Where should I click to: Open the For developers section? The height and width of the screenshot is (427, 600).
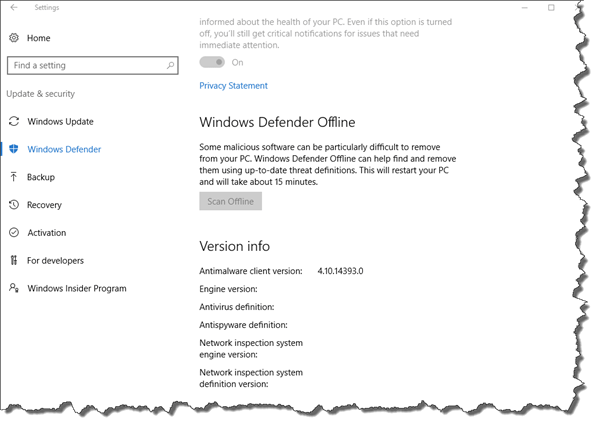55,261
